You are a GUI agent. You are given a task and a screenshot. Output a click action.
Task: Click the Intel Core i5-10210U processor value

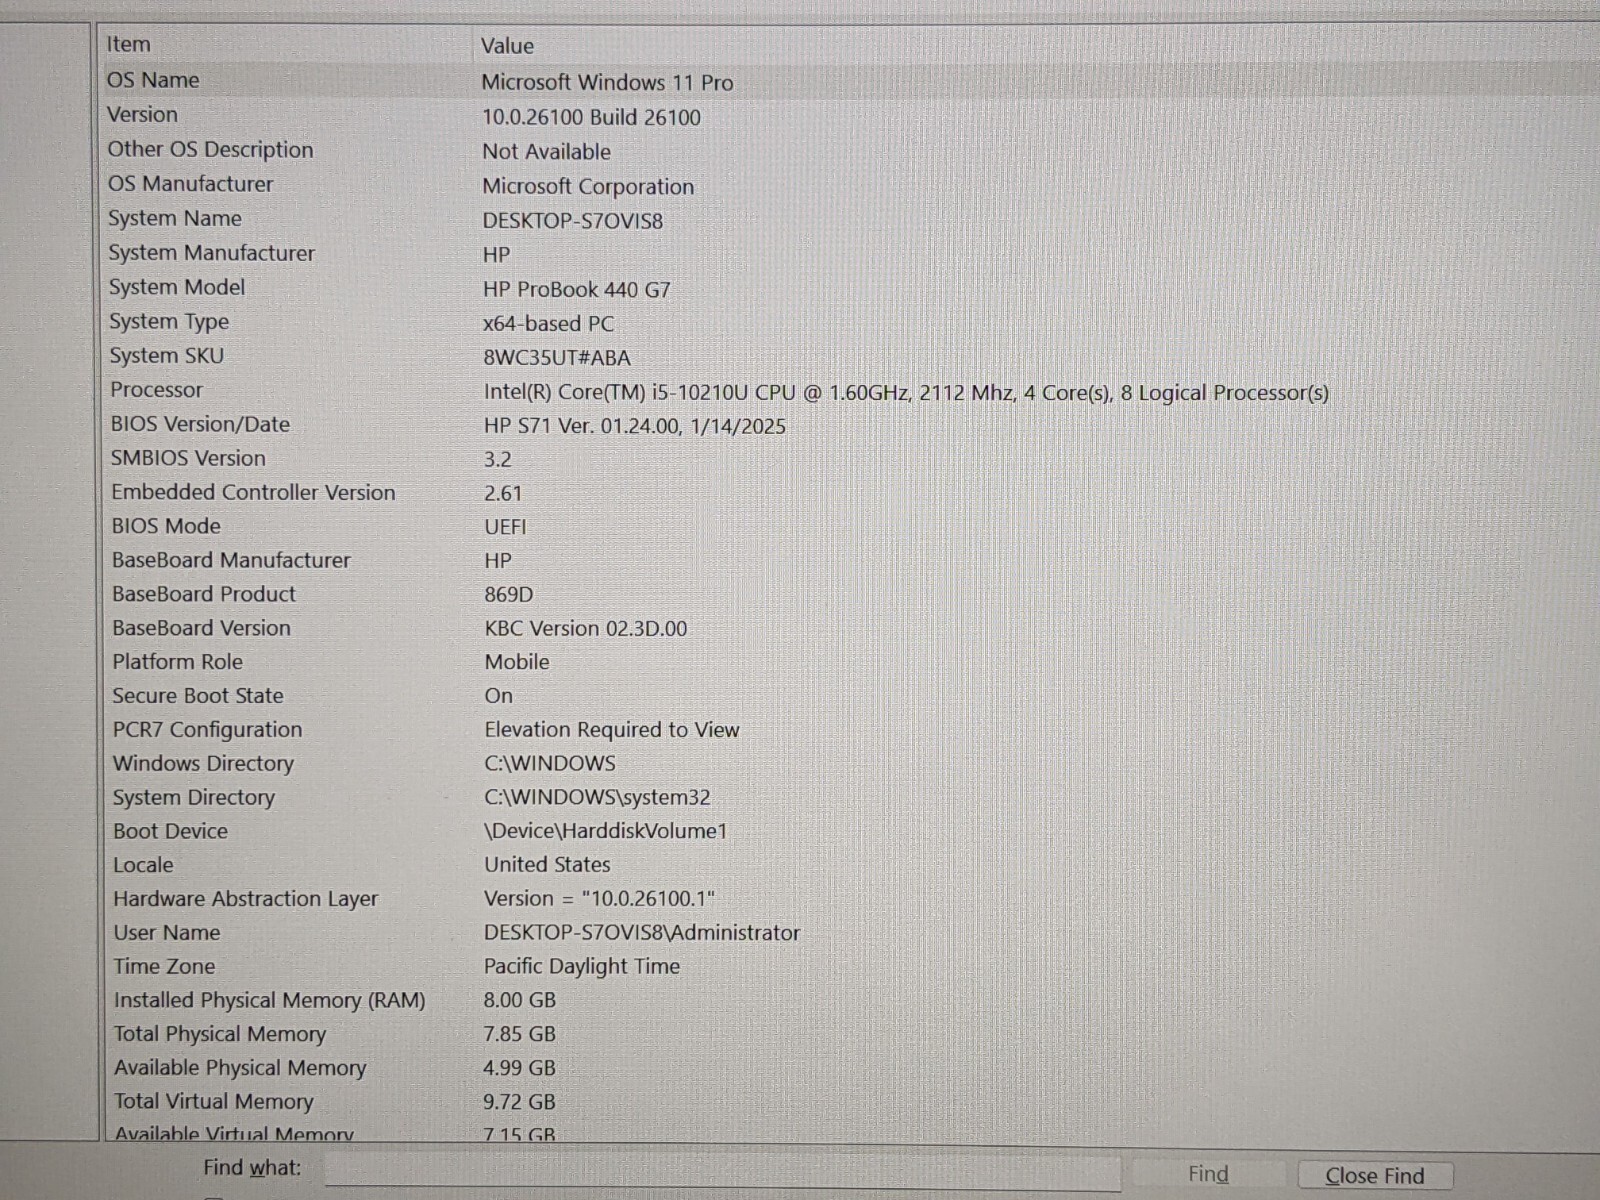(906, 393)
